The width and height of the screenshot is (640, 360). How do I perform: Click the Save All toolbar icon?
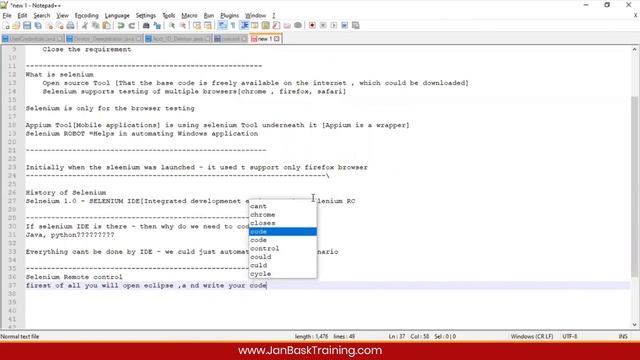click(x=38, y=25)
